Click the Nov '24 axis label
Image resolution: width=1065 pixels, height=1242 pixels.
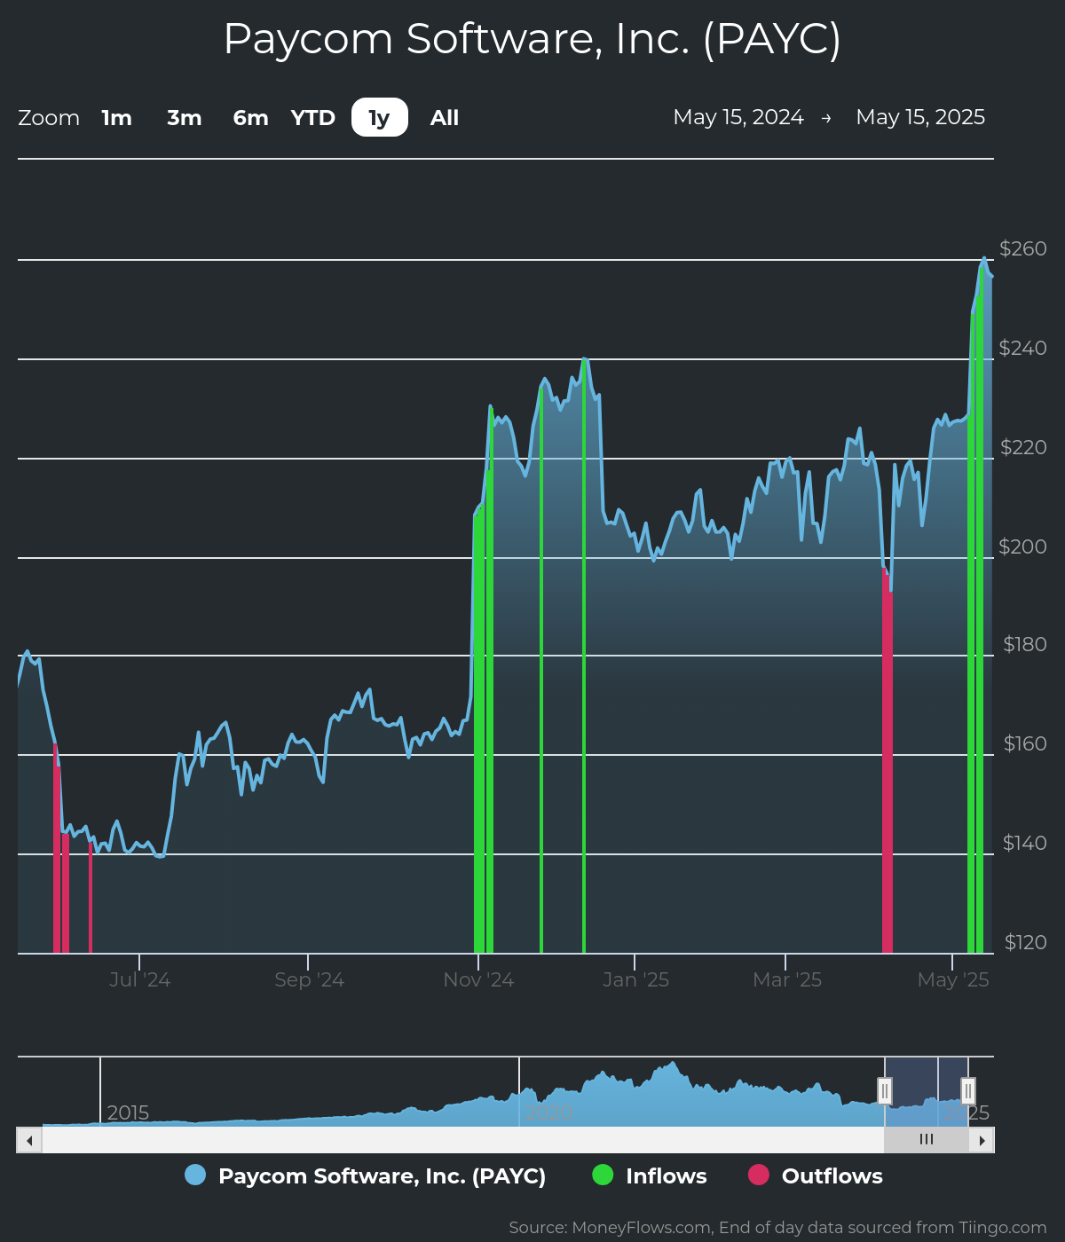click(478, 980)
